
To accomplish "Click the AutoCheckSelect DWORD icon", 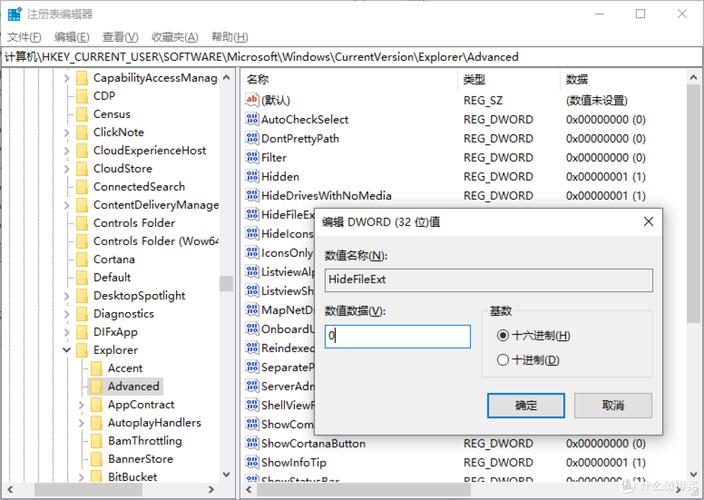I will tap(252, 119).
